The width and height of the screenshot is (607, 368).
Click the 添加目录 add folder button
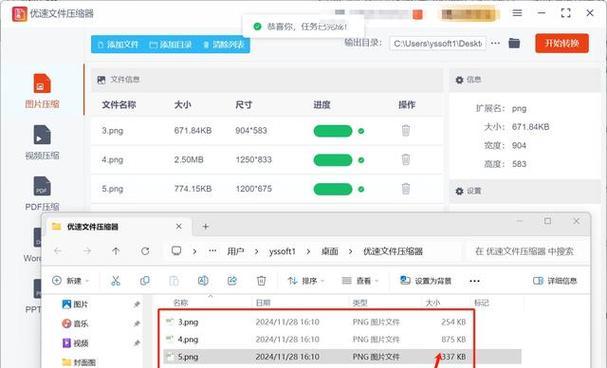click(170, 45)
